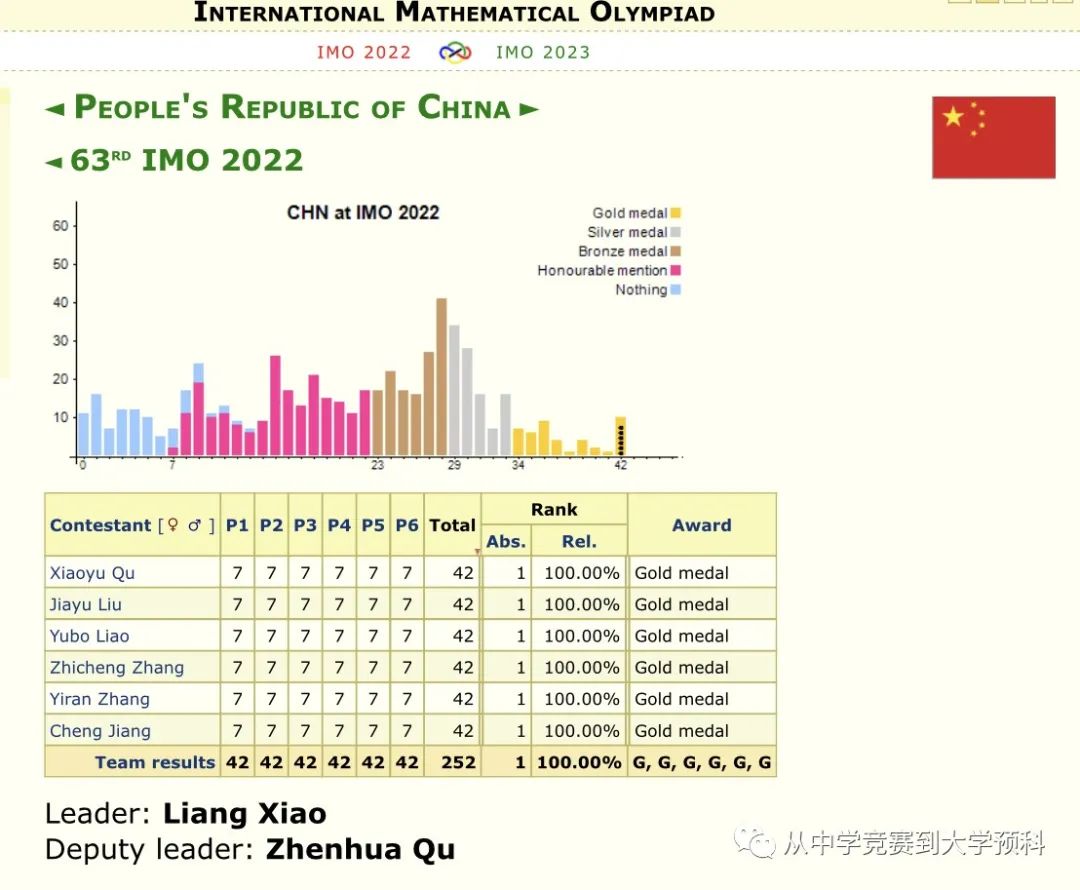This screenshot has height=890, width=1080.
Task: Go to previous year arrow before 63rd IMO
Action: (x=54, y=163)
